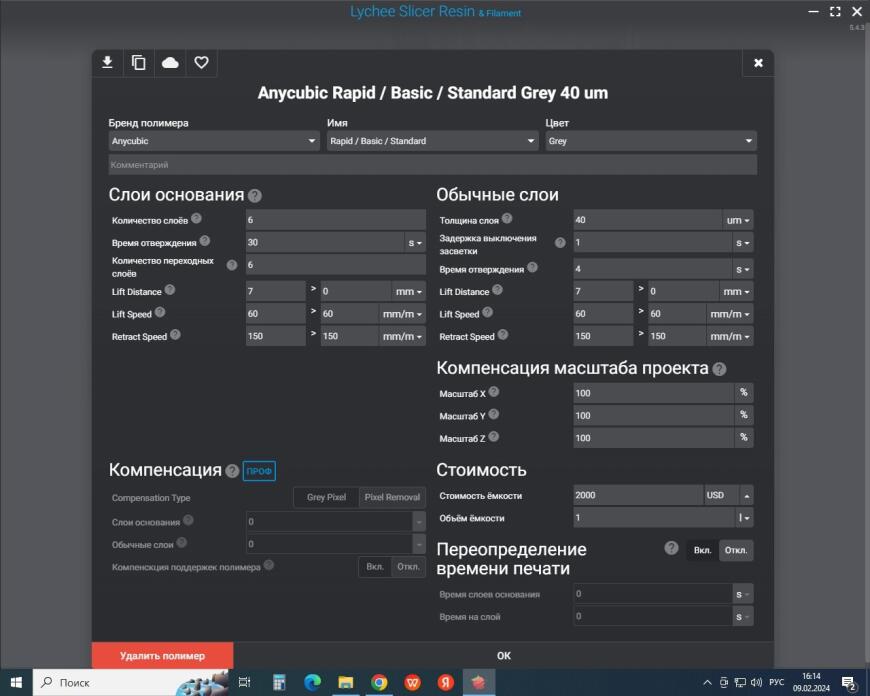Open Windows Start menu

click(16, 682)
